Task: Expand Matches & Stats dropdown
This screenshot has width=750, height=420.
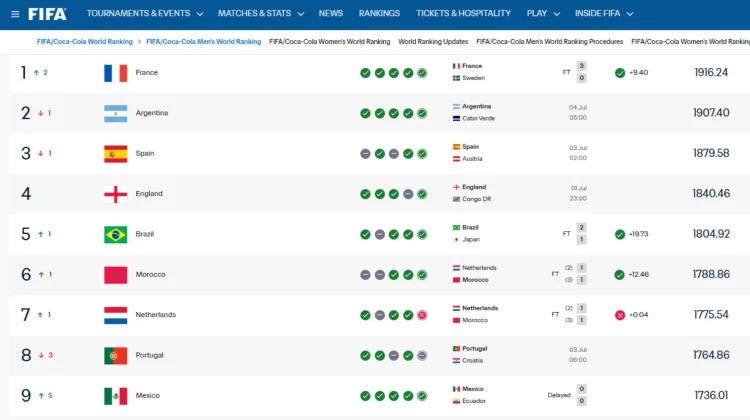Action: pos(261,13)
